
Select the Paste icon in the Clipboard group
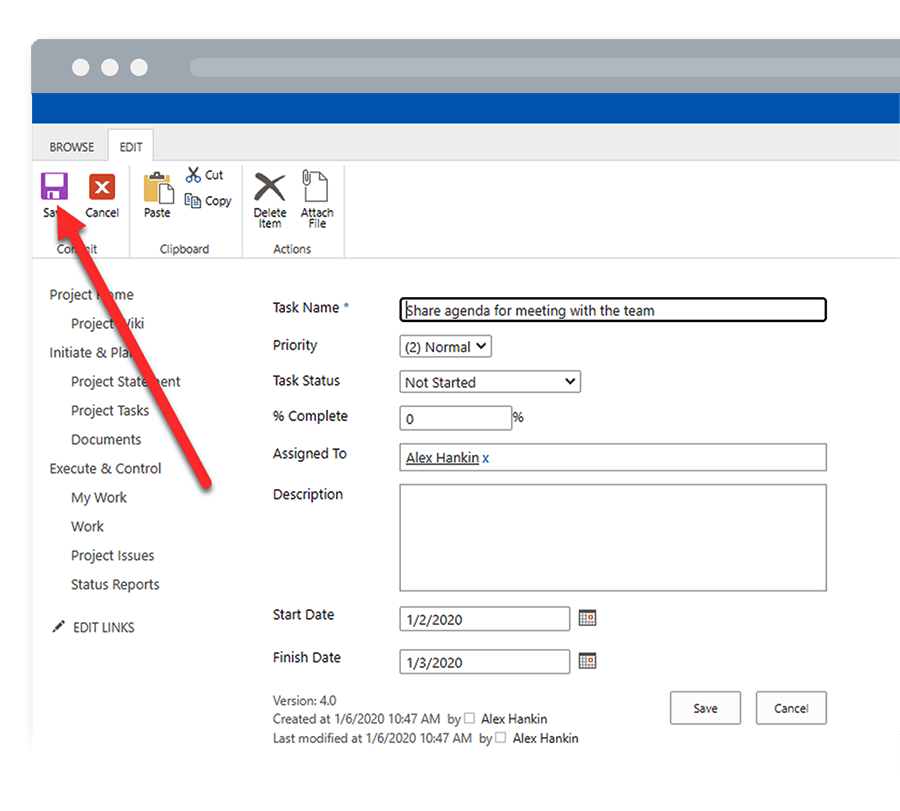tap(157, 190)
